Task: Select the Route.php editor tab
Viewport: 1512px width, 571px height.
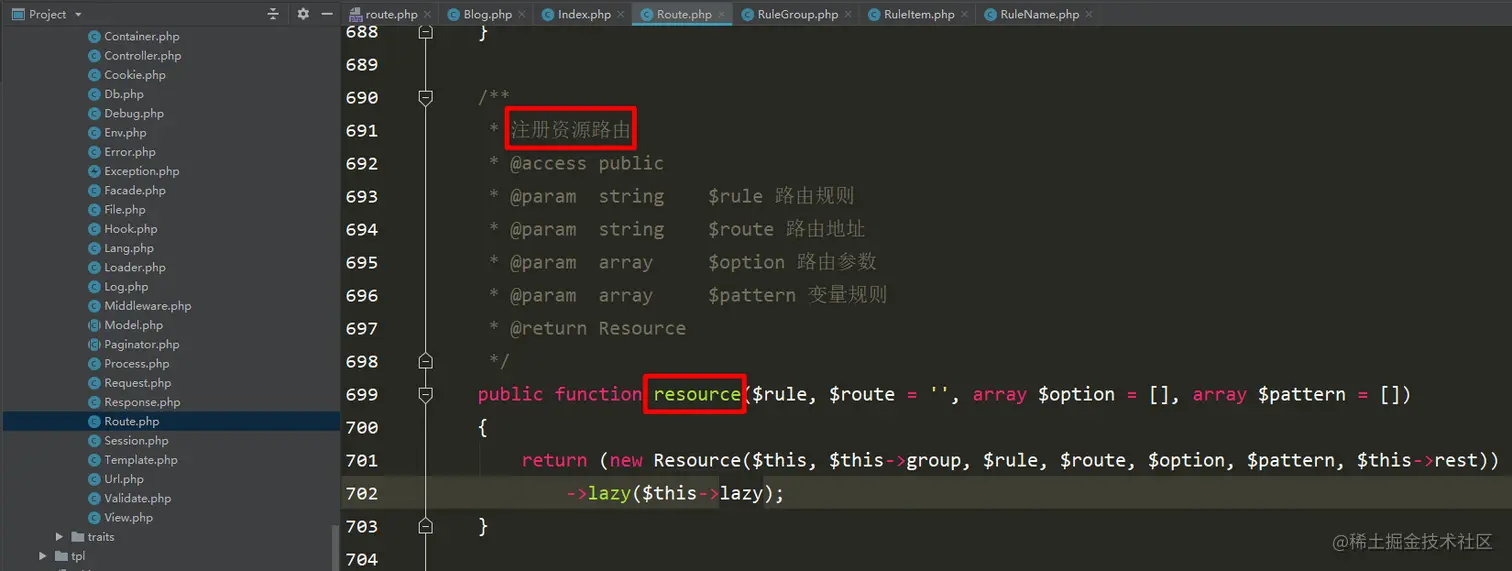Action: (x=683, y=14)
